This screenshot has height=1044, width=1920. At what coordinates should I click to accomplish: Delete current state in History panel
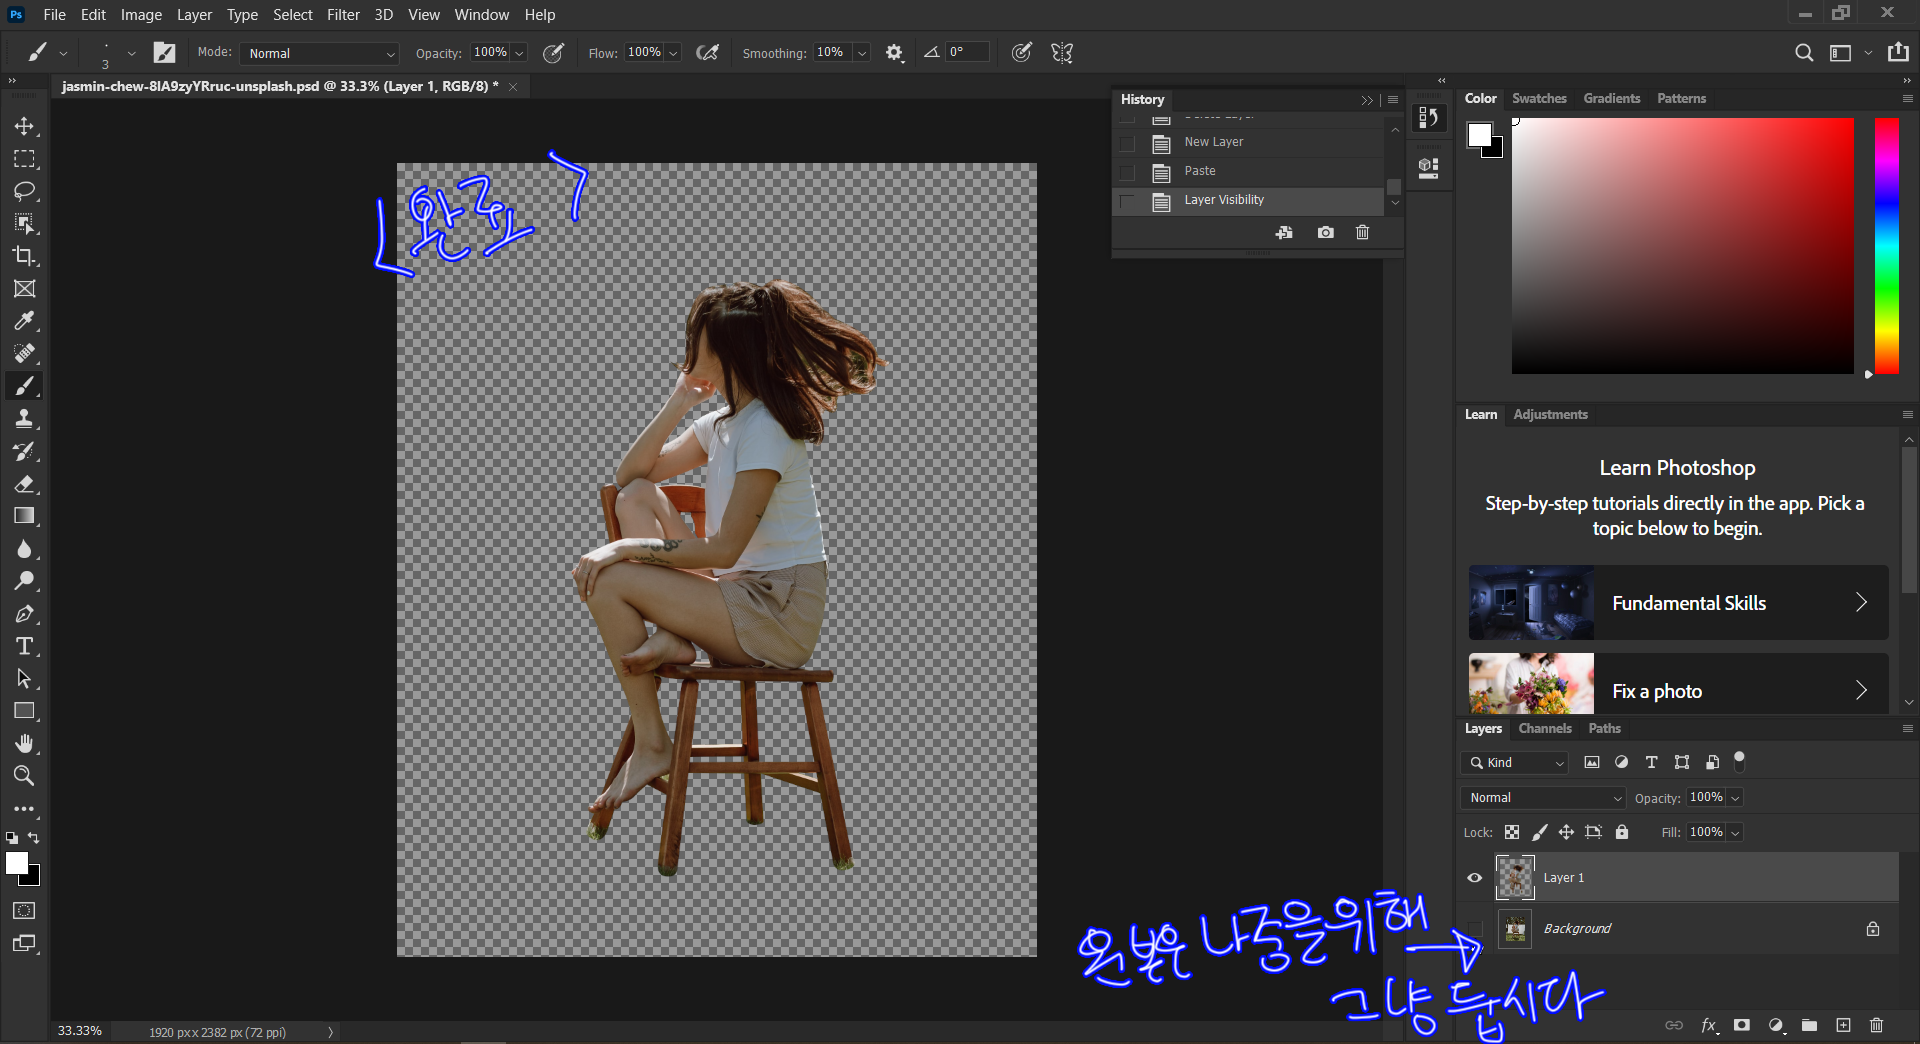coord(1362,233)
